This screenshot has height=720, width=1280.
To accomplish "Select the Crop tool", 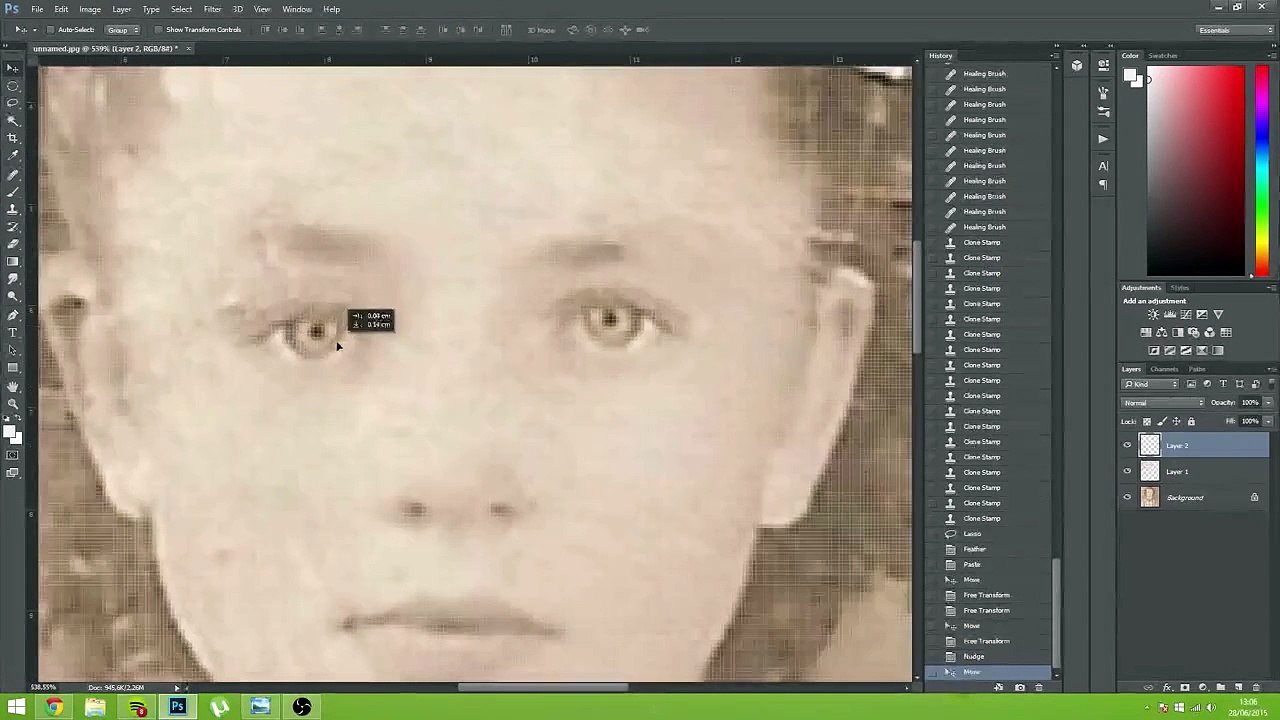I will [13, 138].
